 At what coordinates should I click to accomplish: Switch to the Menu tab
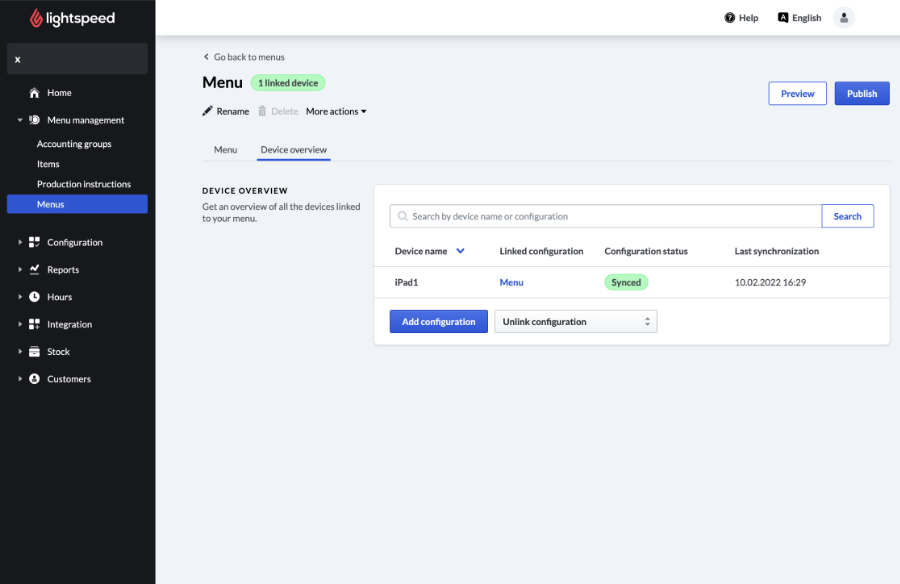225,150
